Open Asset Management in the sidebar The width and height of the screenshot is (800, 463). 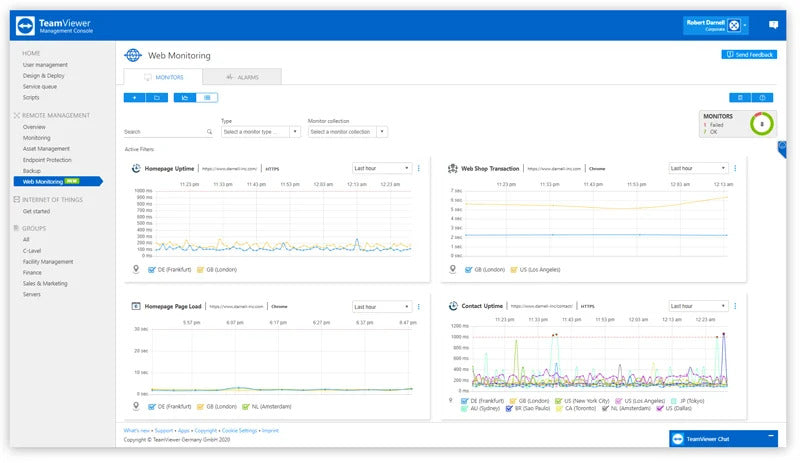(47, 149)
